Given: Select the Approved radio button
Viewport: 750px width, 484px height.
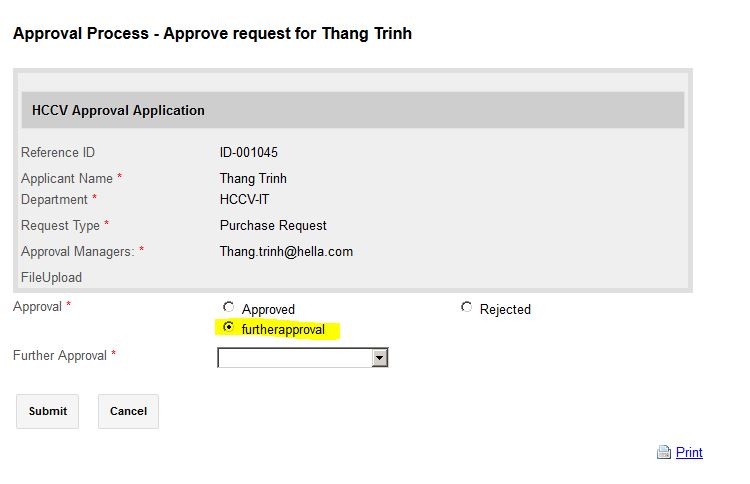Looking at the screenshot, I should (229, 308).
